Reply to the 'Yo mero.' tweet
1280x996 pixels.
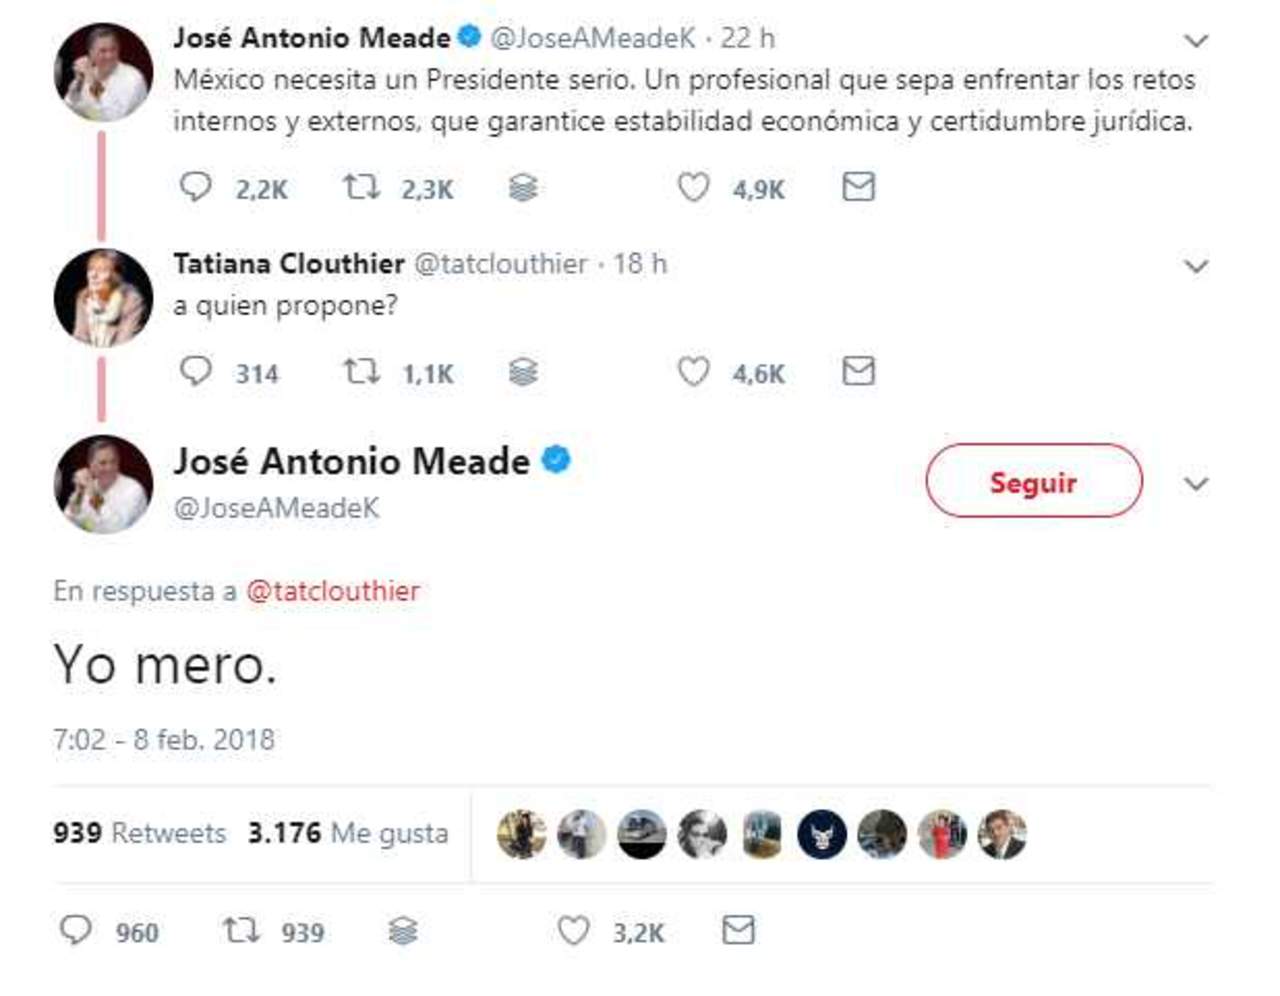click(x=76, y=931)
